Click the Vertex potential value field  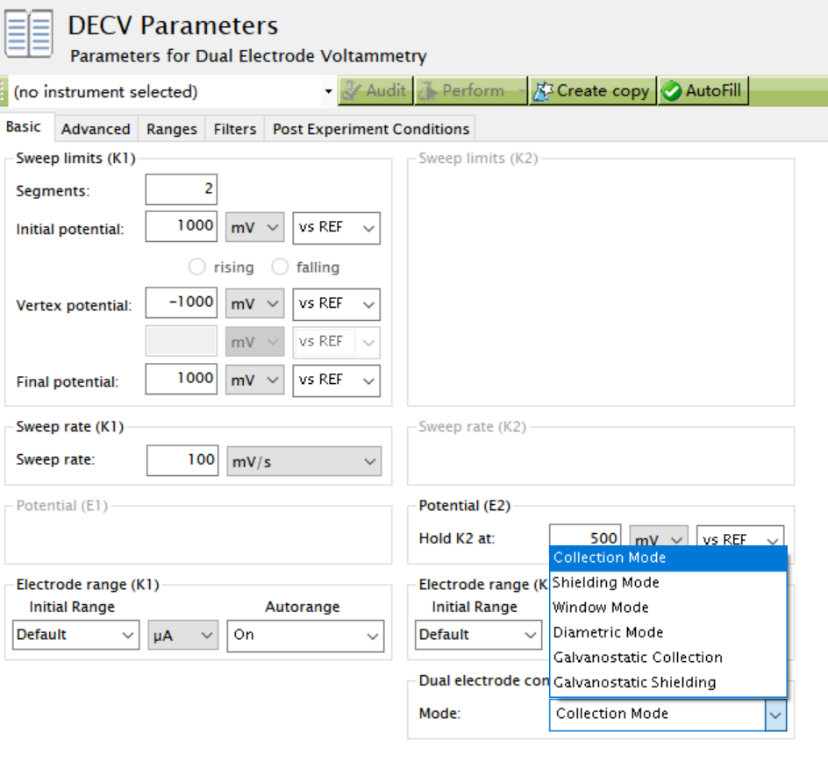tap(180, 303)
